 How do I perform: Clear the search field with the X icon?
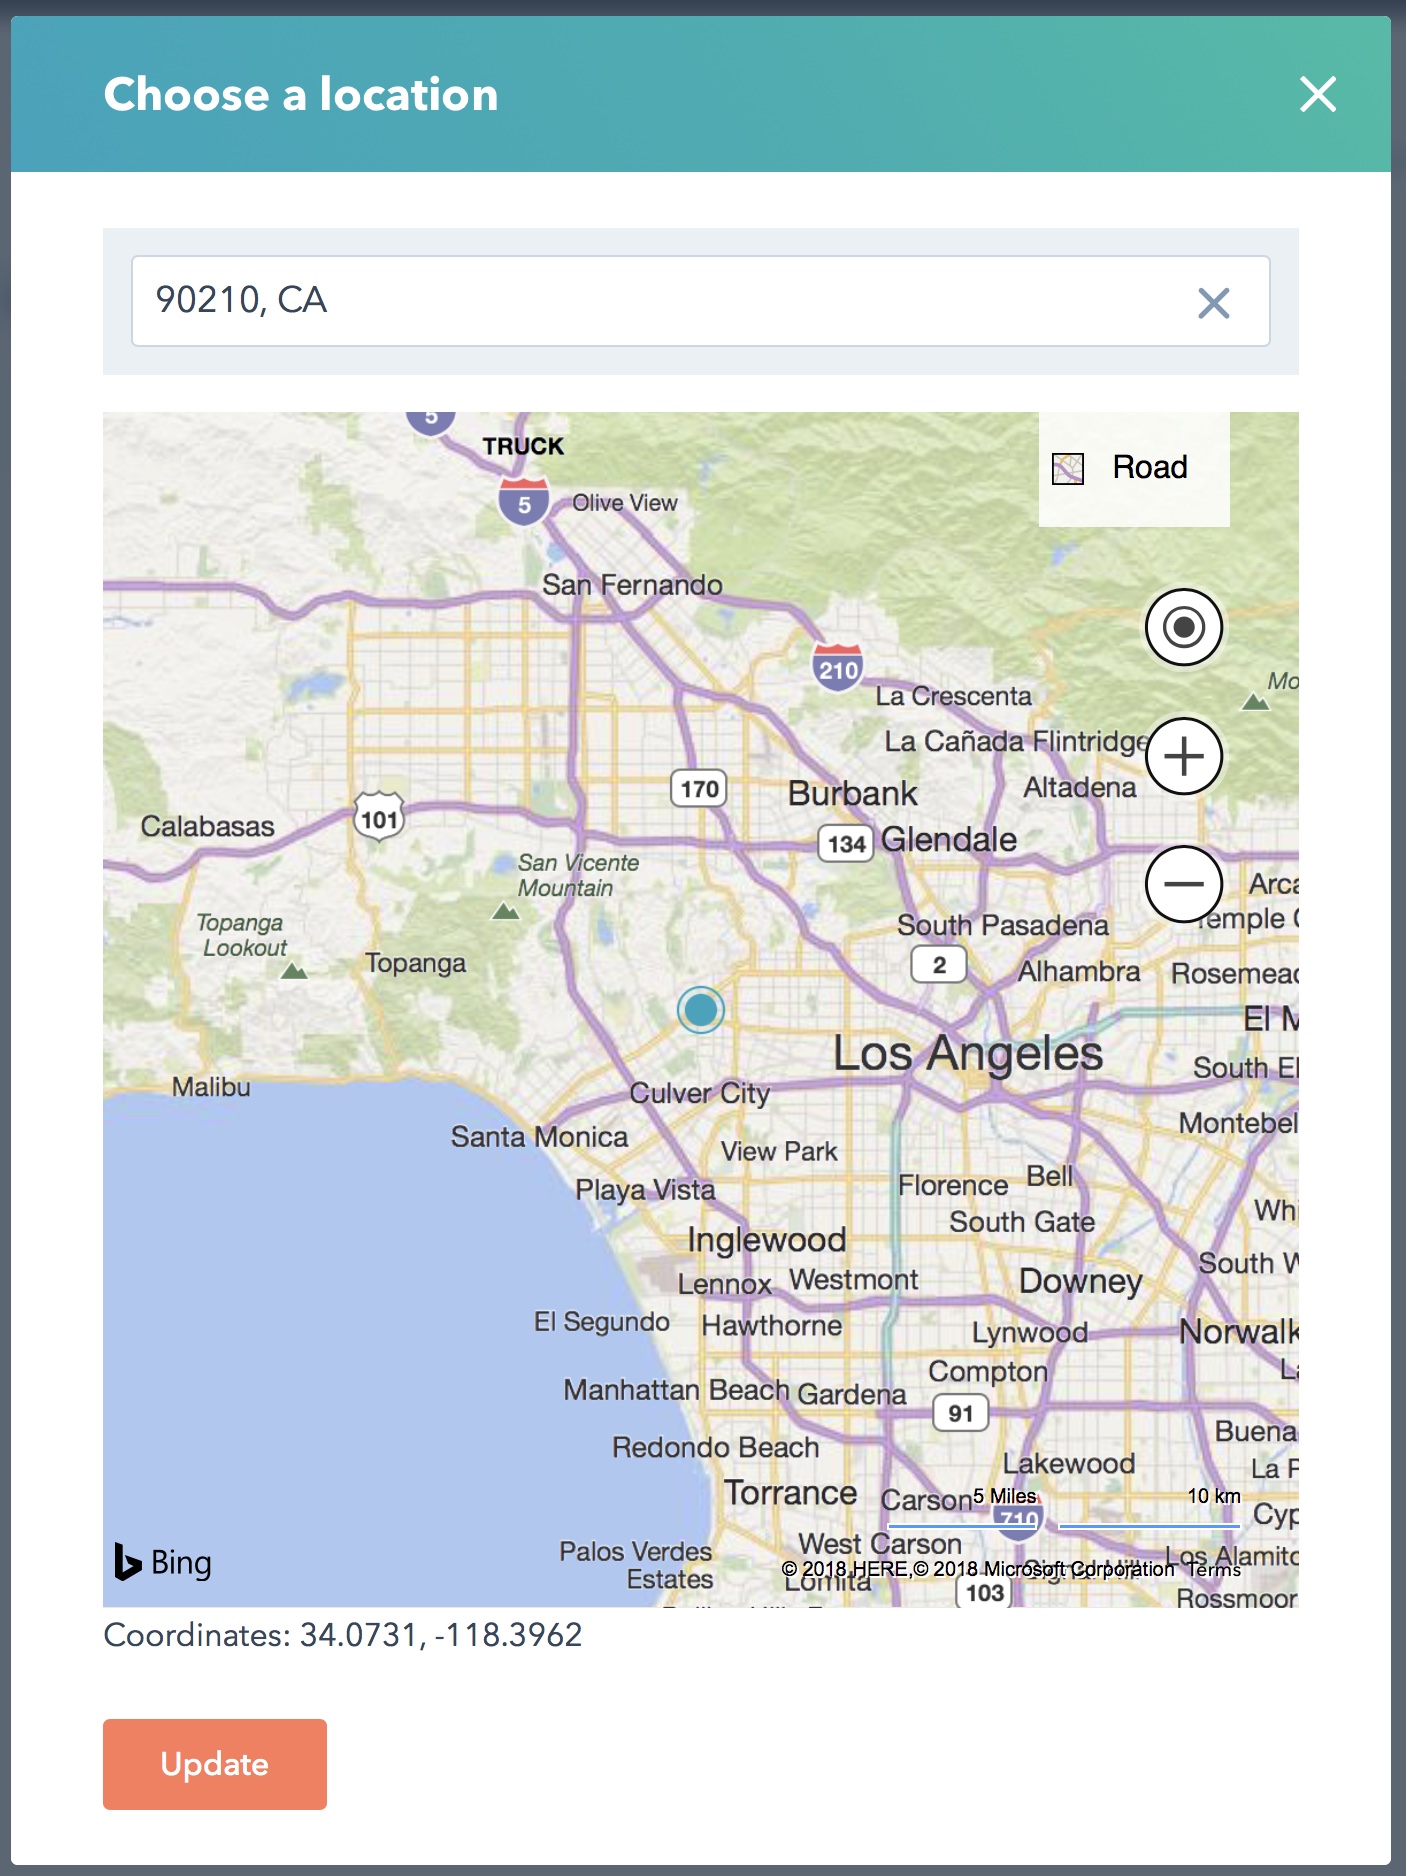(x=1215, y=302)
